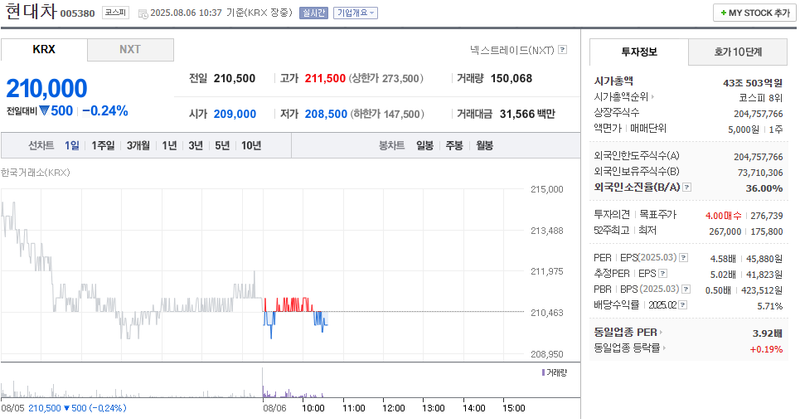Click the 전일 value 210,500

pos(234,79)
